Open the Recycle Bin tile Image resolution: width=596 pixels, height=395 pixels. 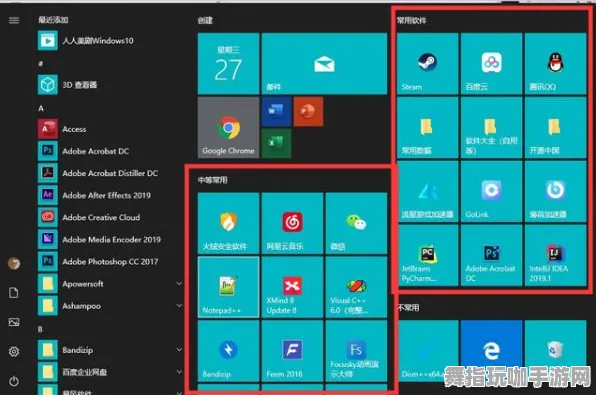(555, 351)
